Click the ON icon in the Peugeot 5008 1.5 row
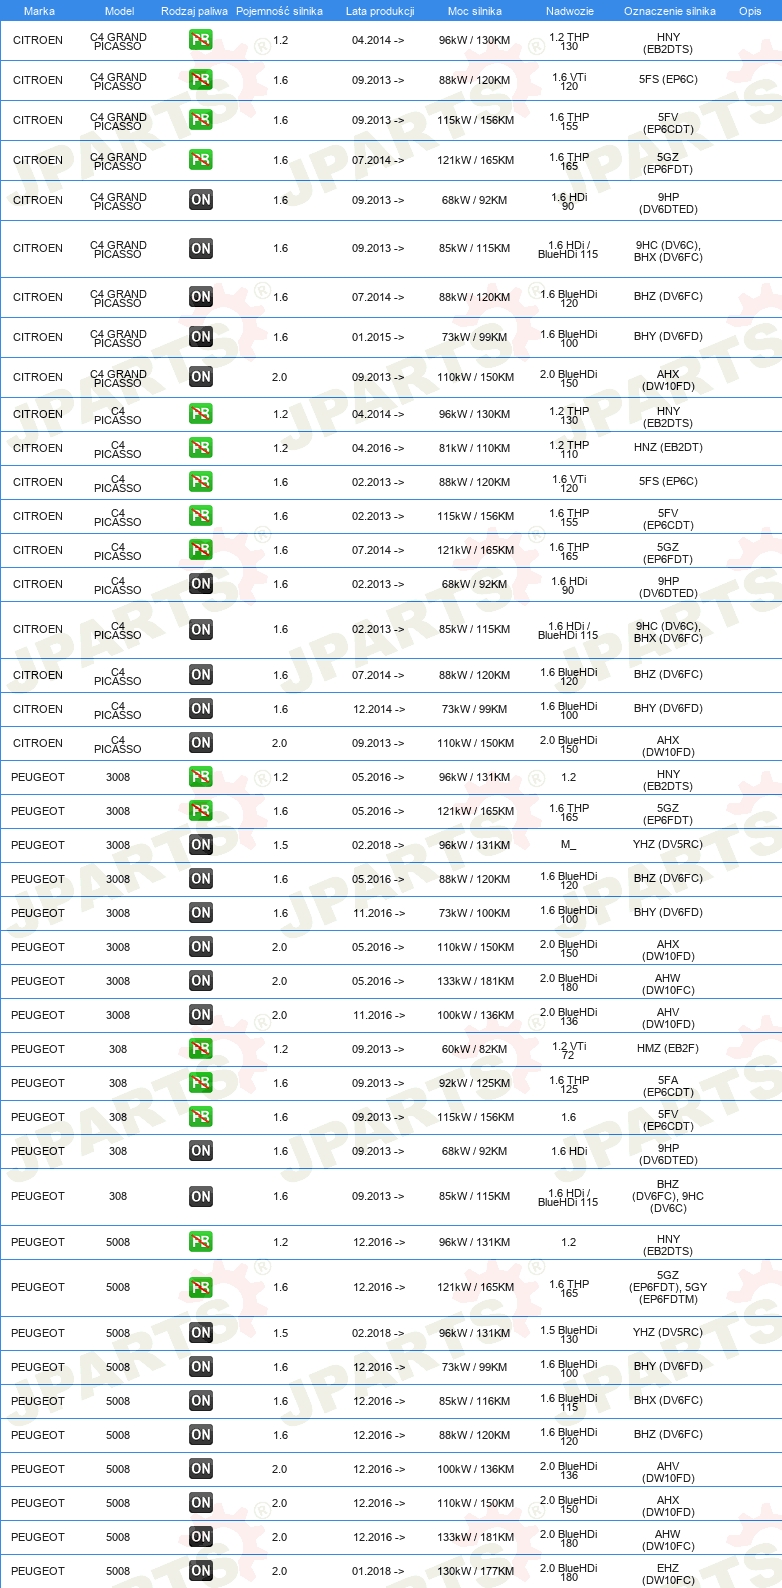The width and height of the screenshot is (782, 1588). click(x=201, y=1333)
